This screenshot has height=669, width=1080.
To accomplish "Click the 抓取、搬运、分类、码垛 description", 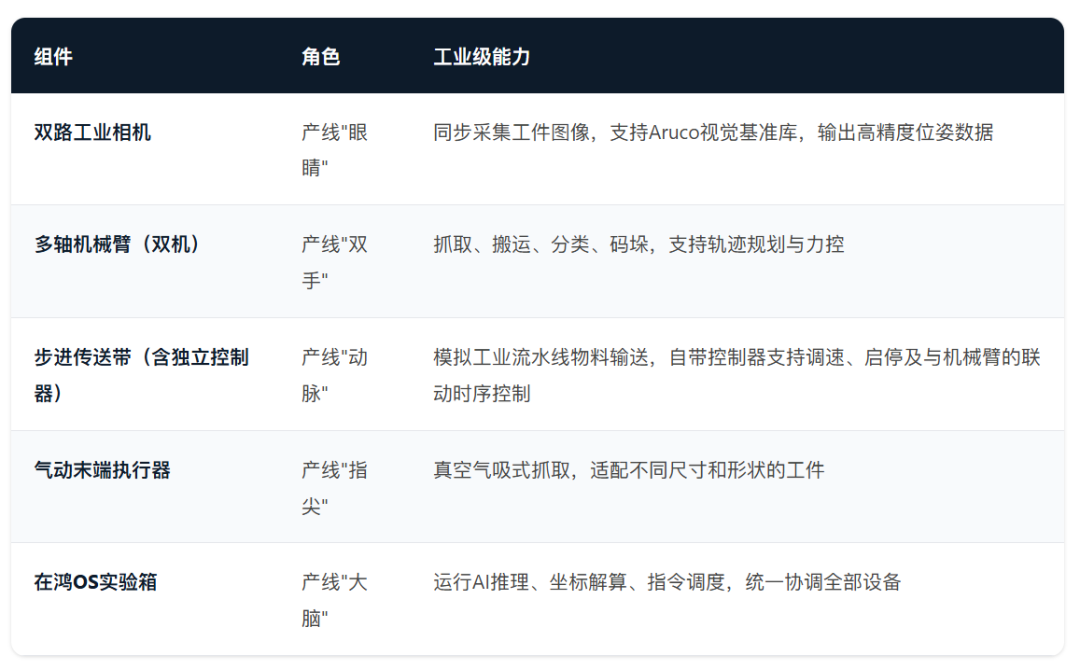I will pyautogui.click(x=638, y=244).
